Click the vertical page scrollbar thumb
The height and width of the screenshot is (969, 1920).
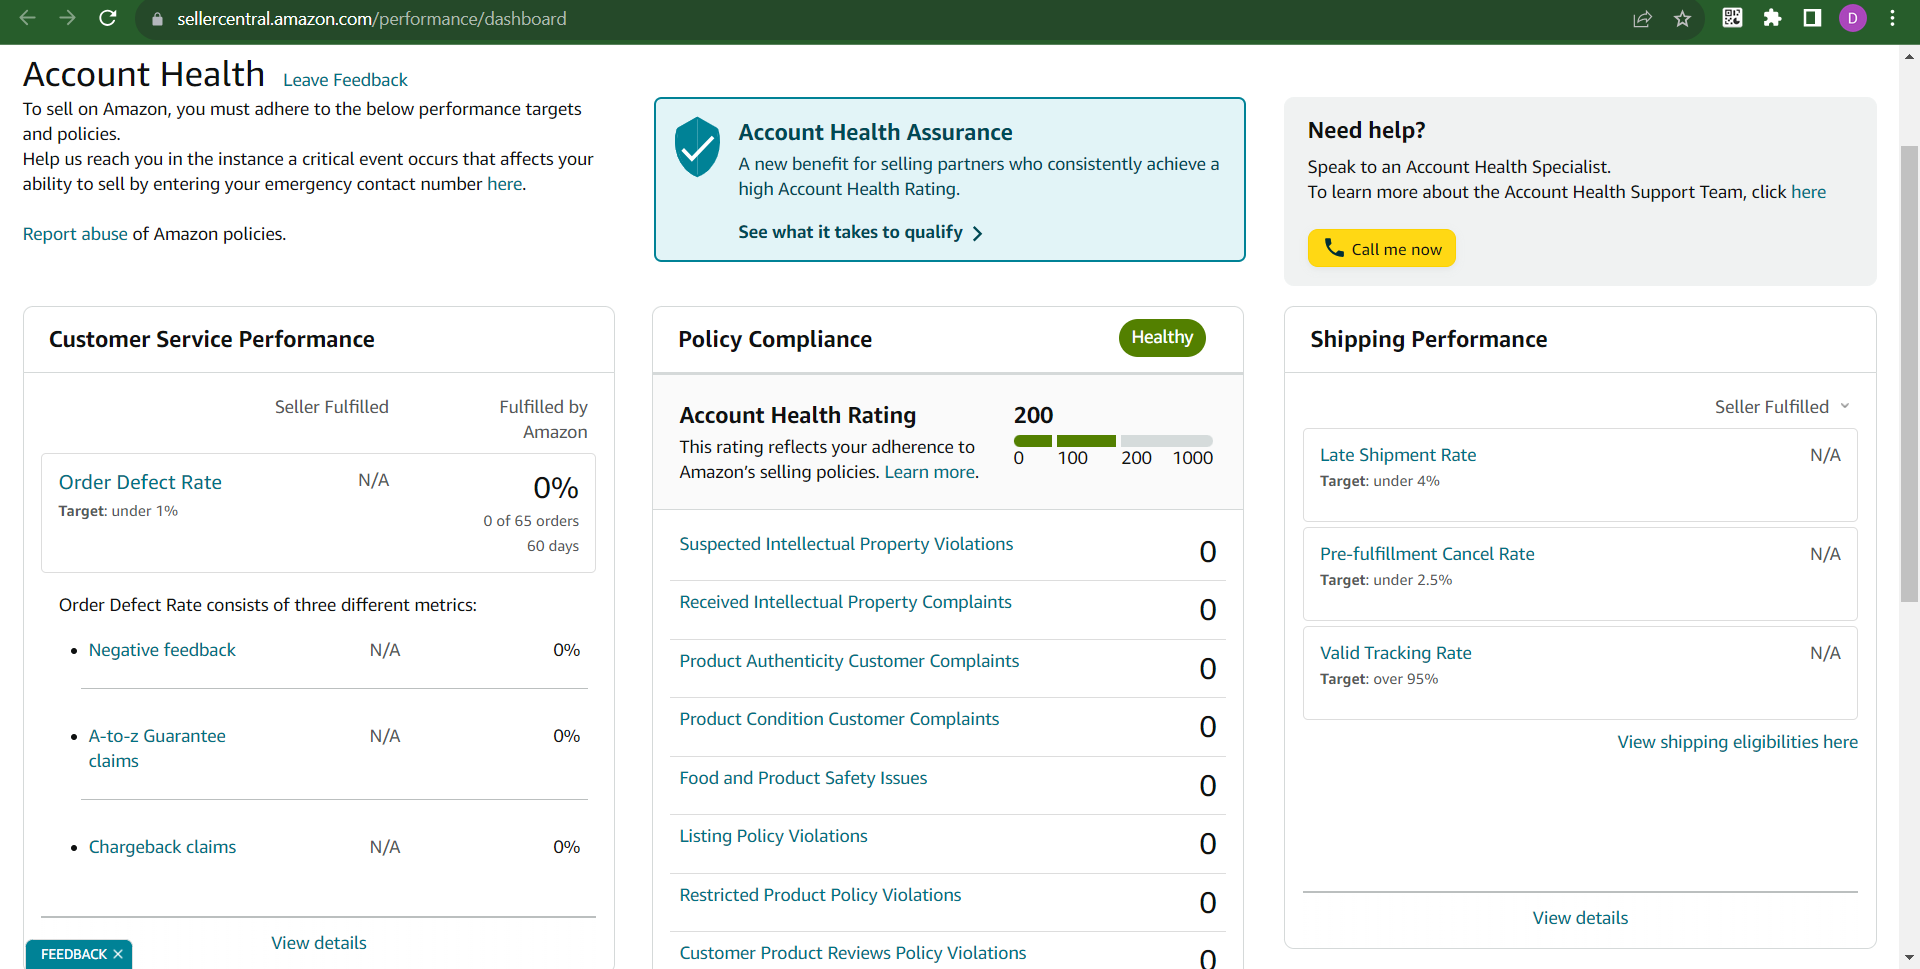(x=1909, y=374)
